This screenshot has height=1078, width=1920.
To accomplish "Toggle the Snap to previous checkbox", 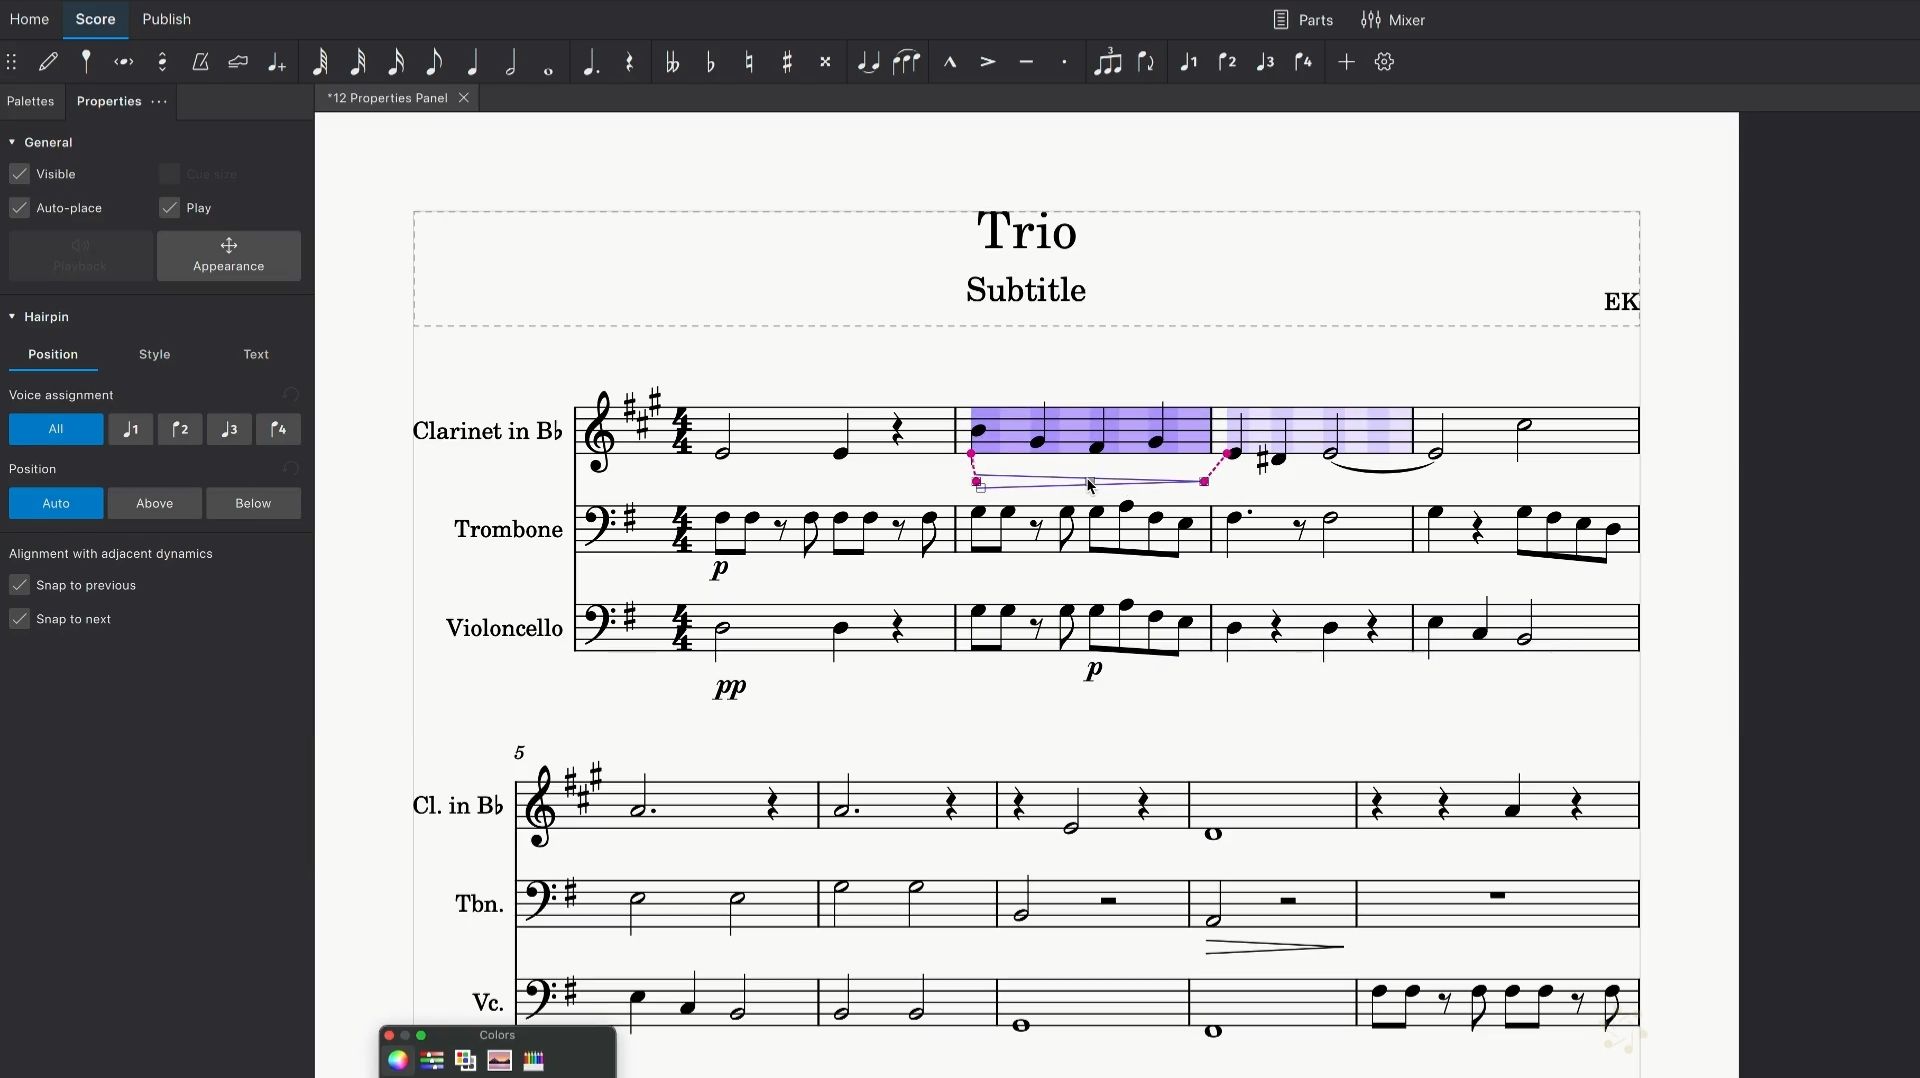I will point(20,585).
